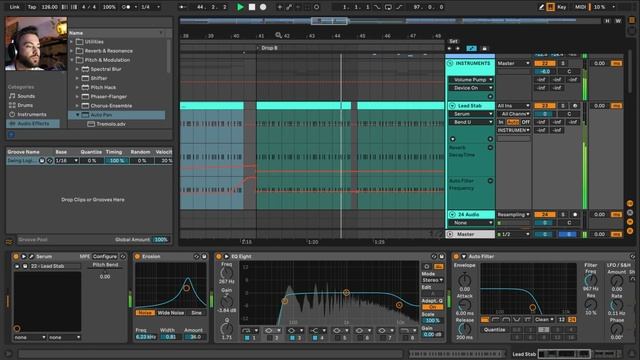Toggle the Draw Mode pencil icon
Image resolution: width=640 pixels, height=360 pixels.
[541, 7]
